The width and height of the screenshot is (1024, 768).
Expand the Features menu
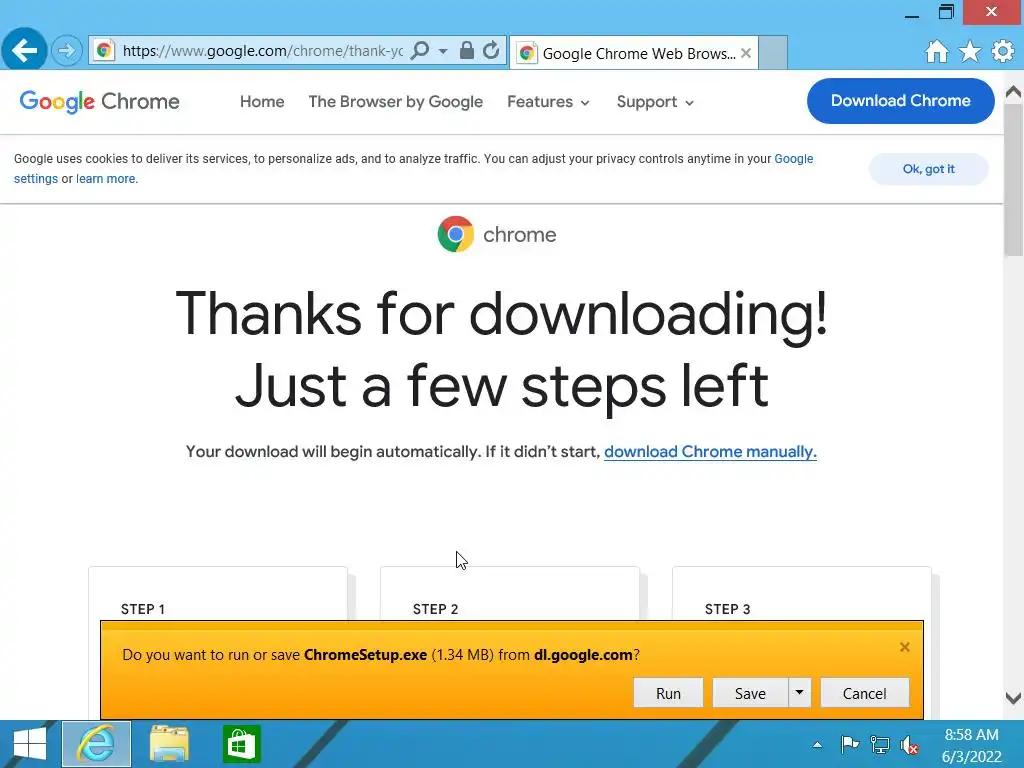pyautogui.click(x=548, y=102)
